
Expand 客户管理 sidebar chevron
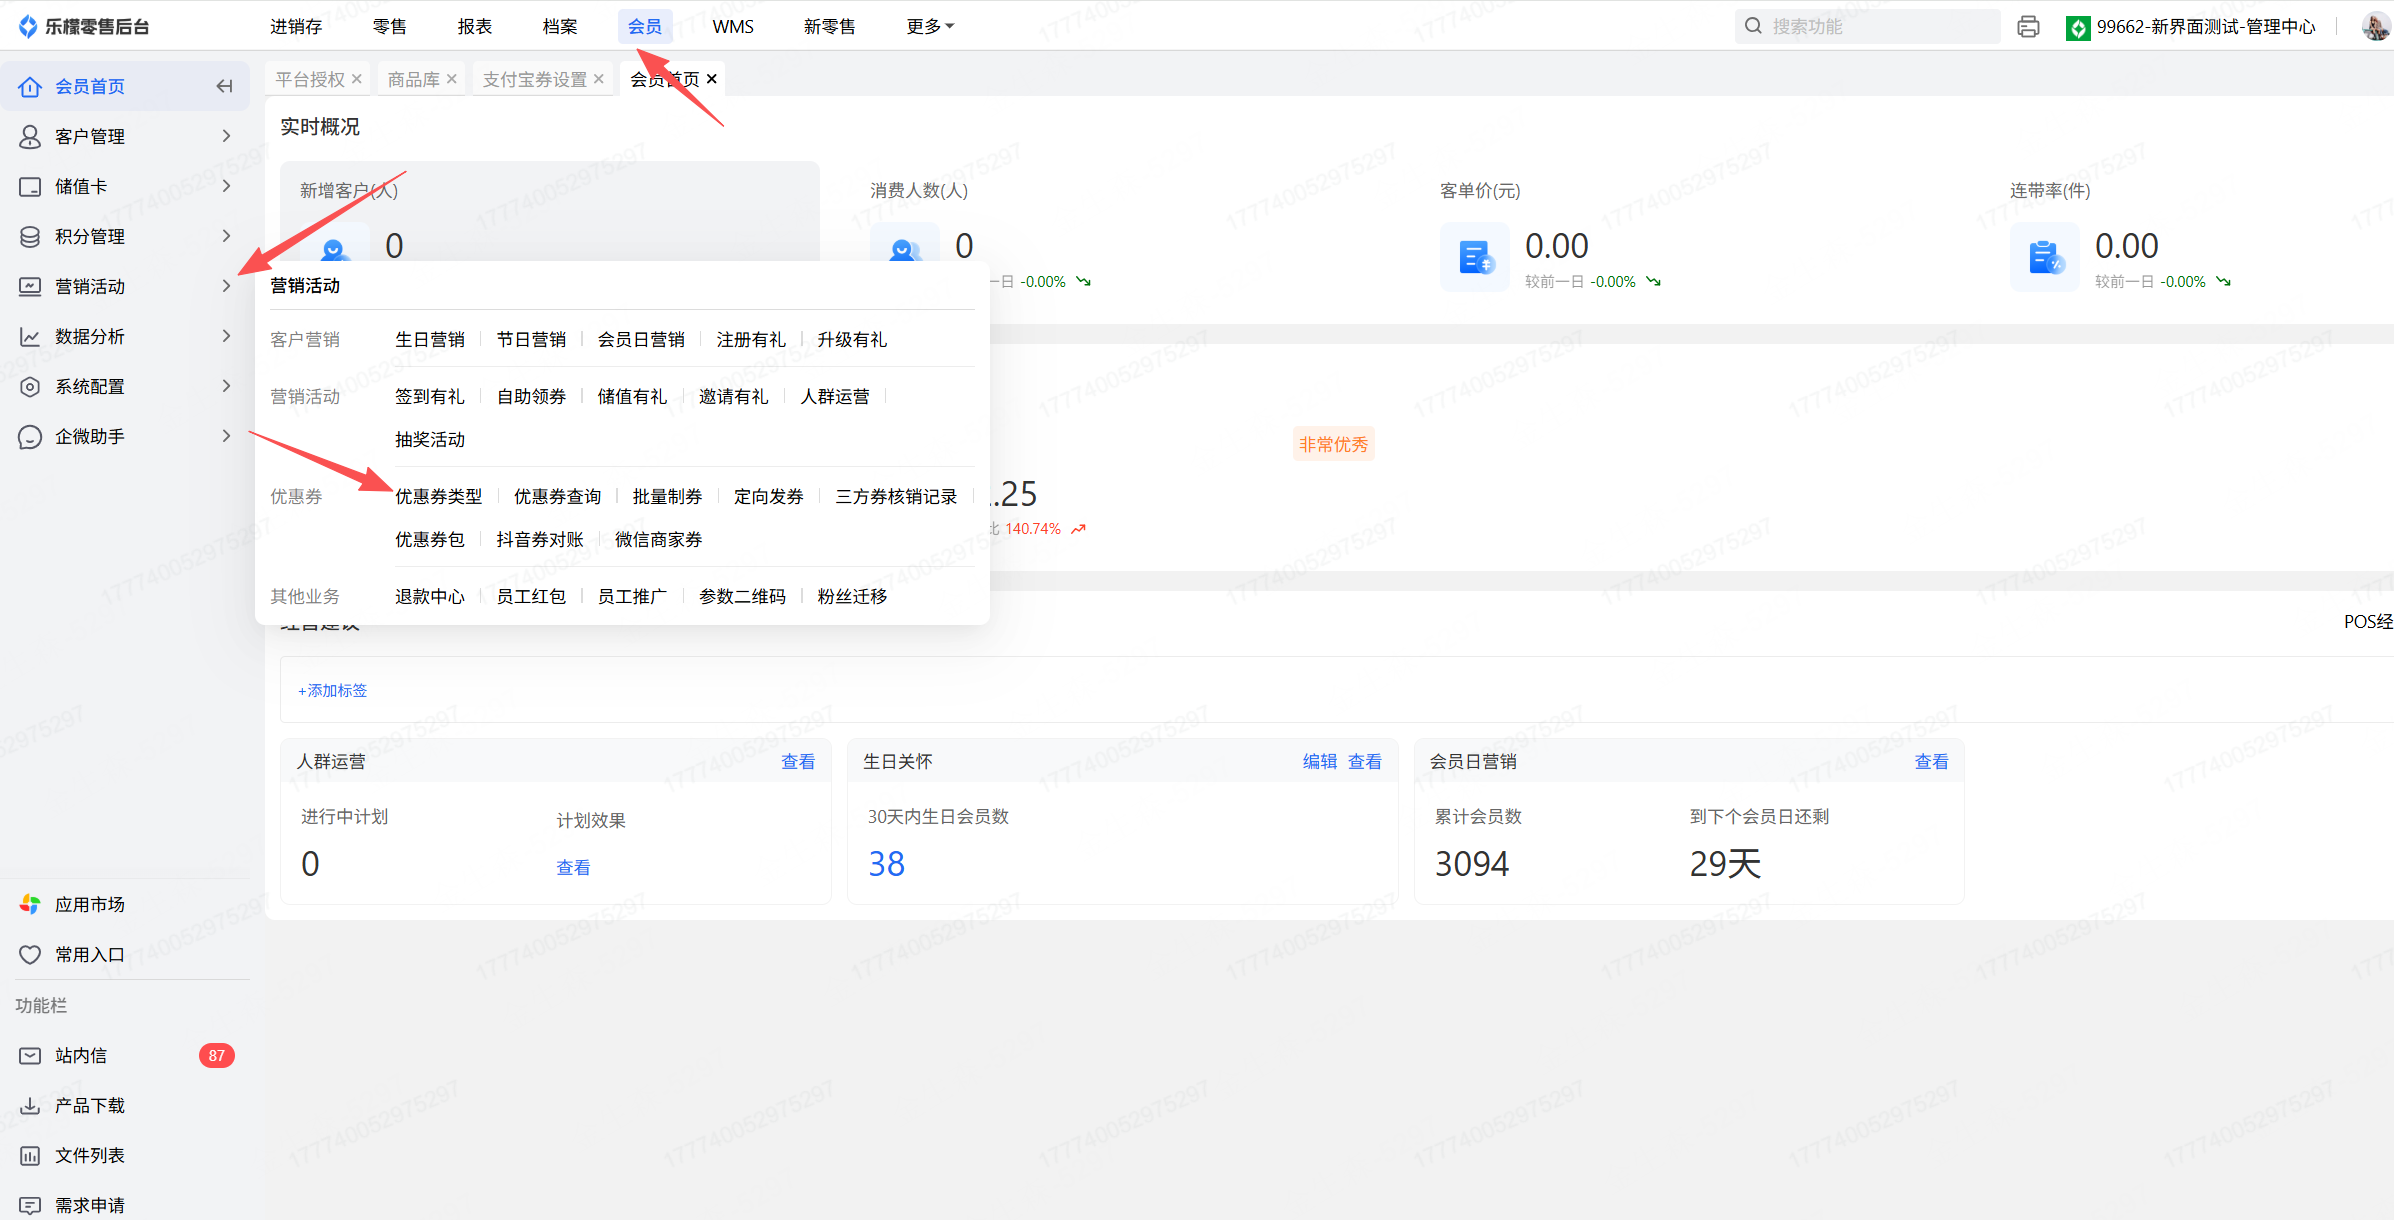click(x=226, y=136)
